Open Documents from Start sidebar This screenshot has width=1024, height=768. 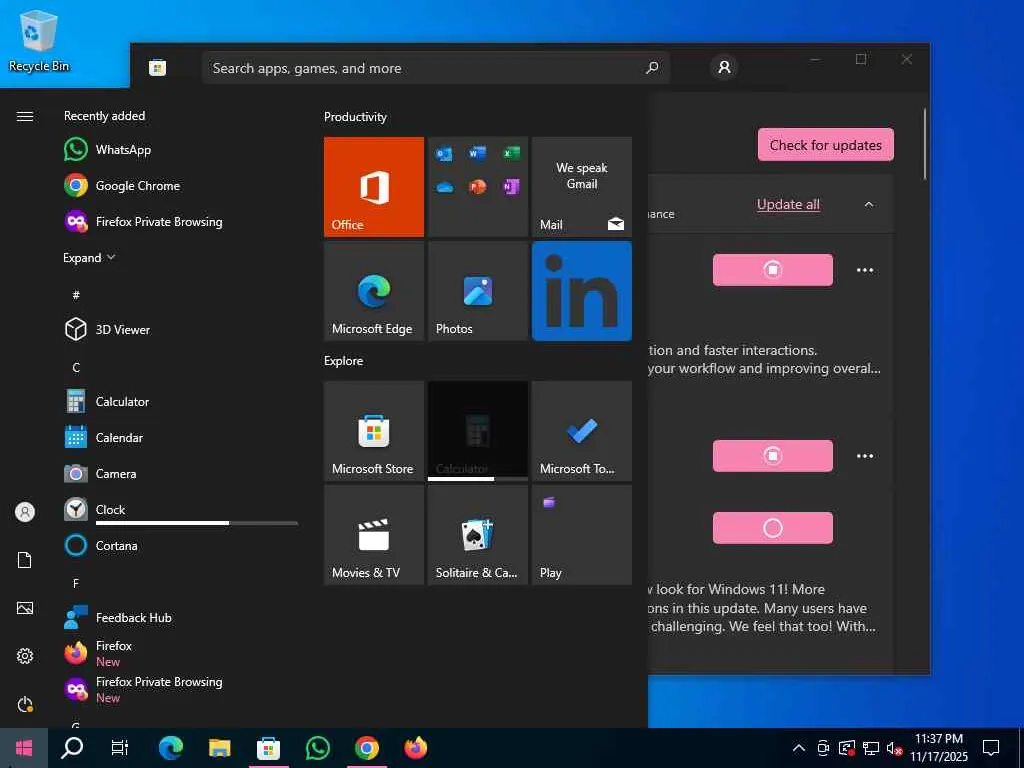pos(25,560)
